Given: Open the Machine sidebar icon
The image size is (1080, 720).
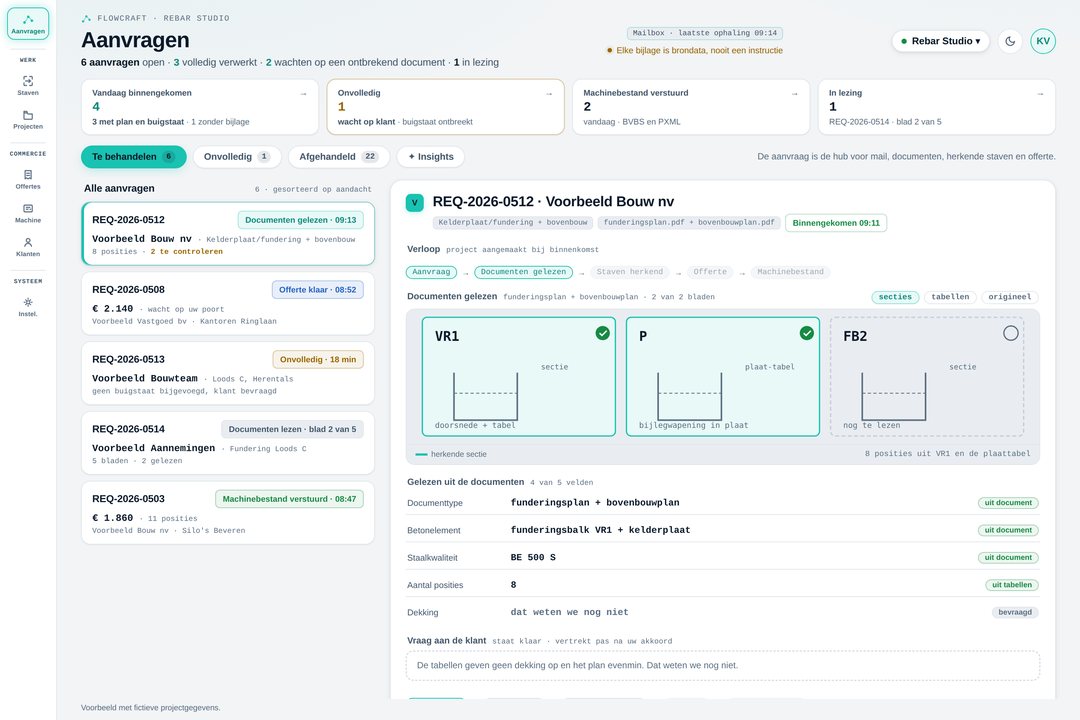Looking at the screenshot, I should 28,213.
